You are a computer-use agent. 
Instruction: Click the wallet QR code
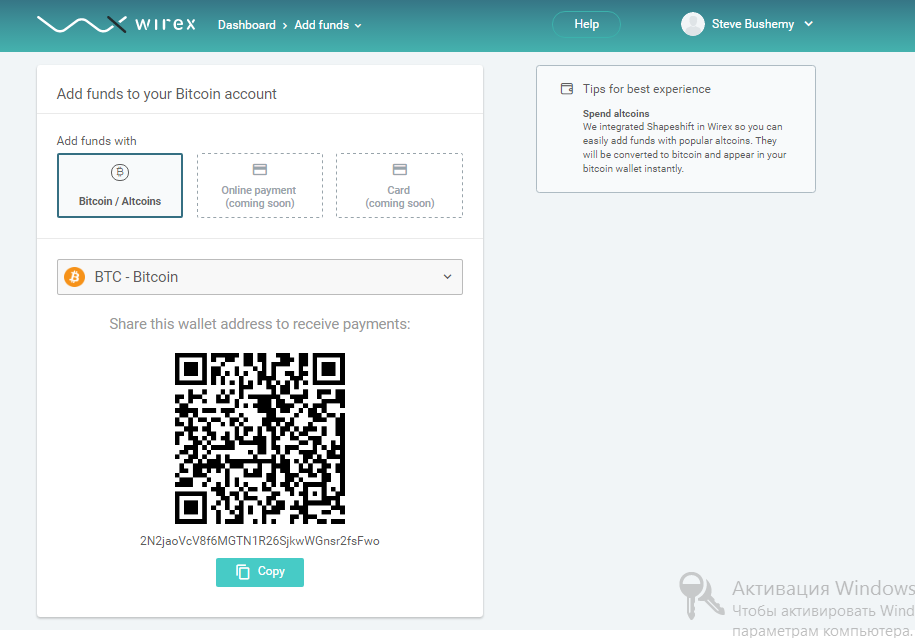(260, 438)
